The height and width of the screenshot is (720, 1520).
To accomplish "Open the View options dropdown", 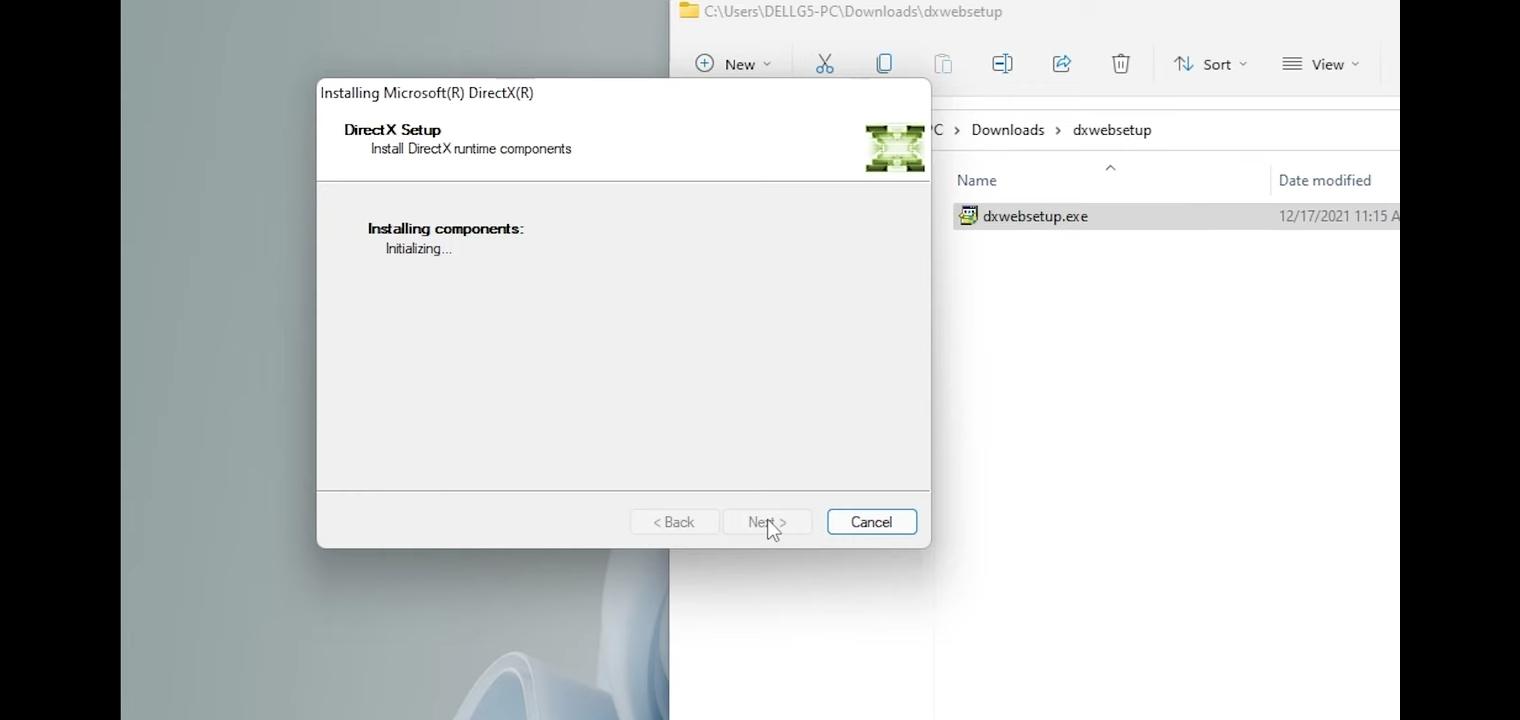I will (1357, 63).
